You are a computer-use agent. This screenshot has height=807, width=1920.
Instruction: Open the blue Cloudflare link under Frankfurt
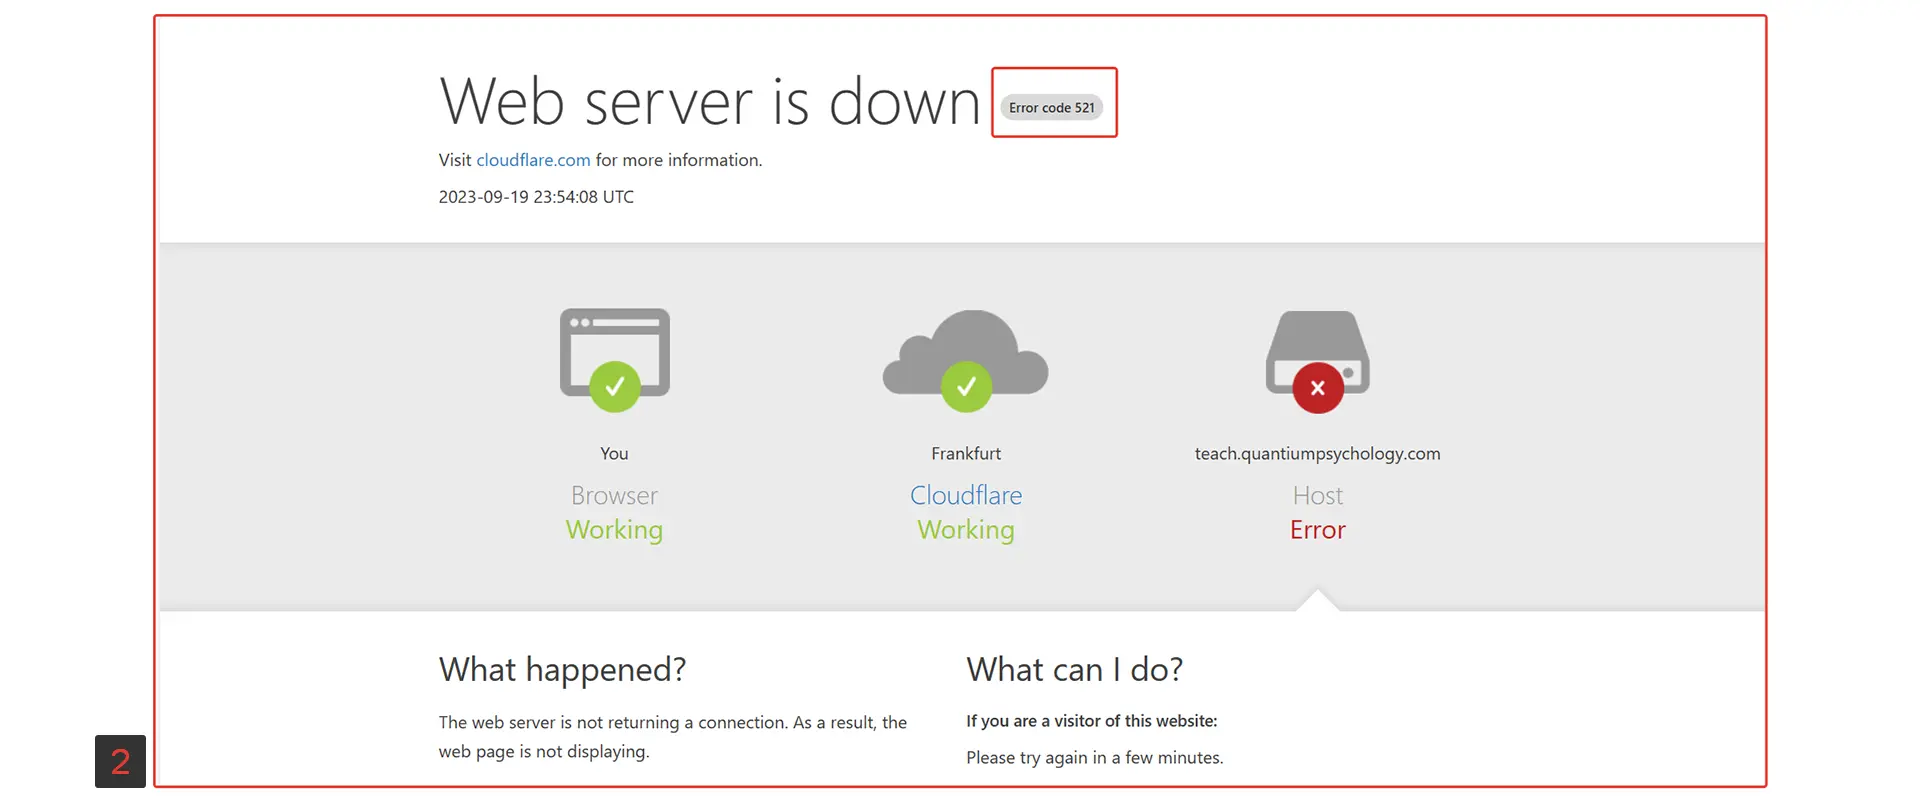[x=966, y=495]
